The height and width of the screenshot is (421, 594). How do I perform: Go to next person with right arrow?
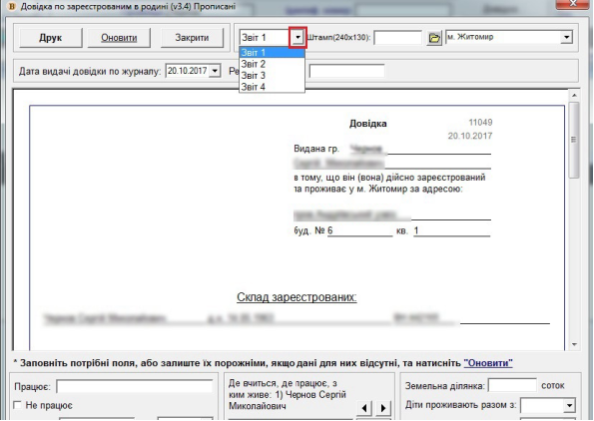[x=383, y=408]
